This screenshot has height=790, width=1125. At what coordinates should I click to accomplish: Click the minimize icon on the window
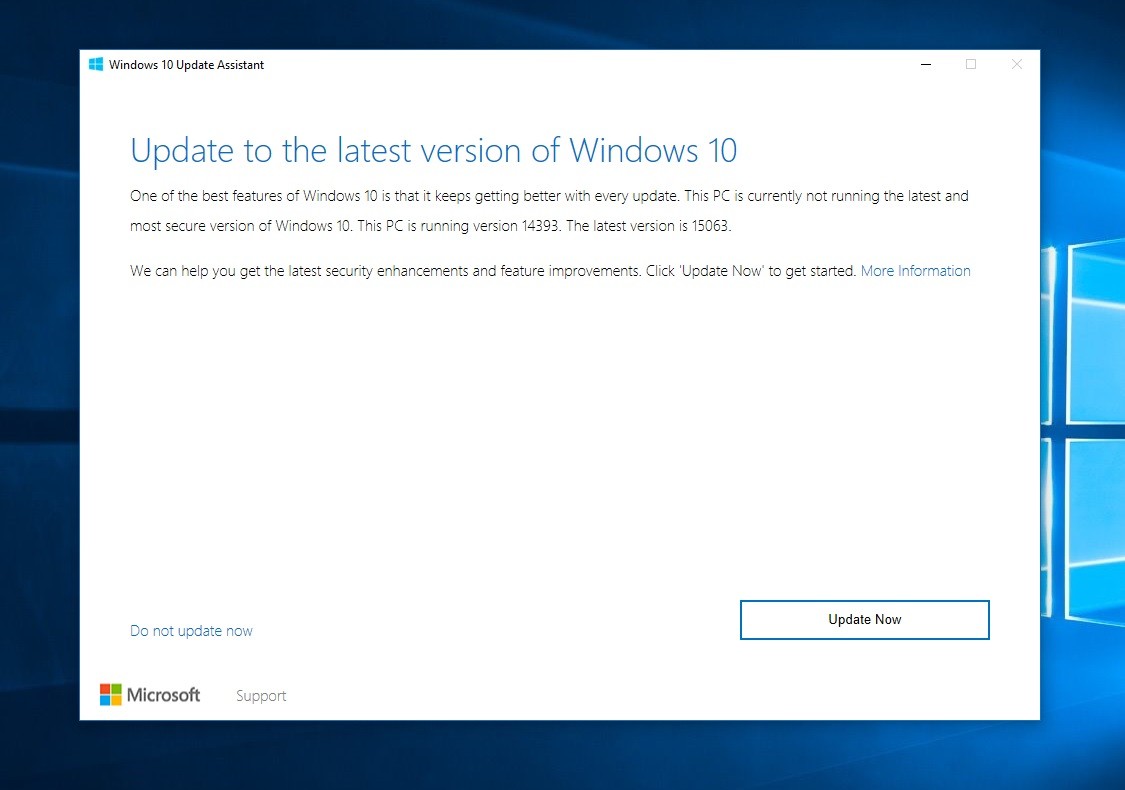coord(925,63)
